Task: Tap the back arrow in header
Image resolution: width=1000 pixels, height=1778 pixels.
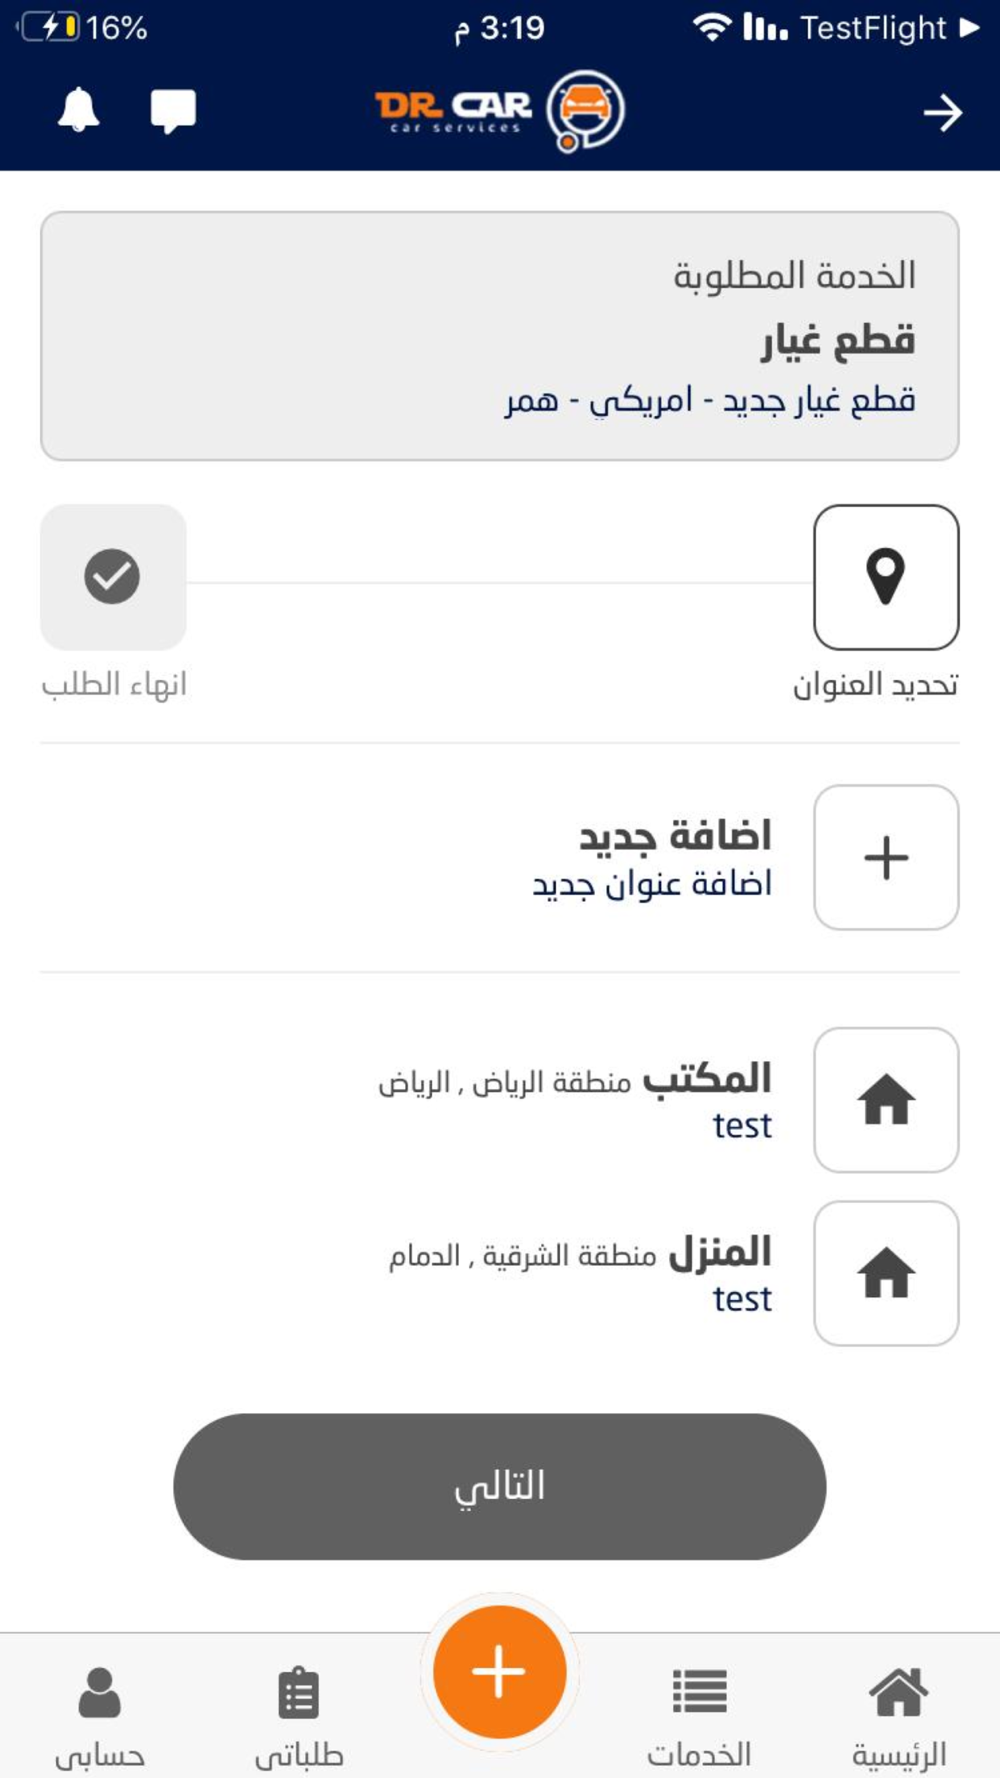Action: pos(942,113)
